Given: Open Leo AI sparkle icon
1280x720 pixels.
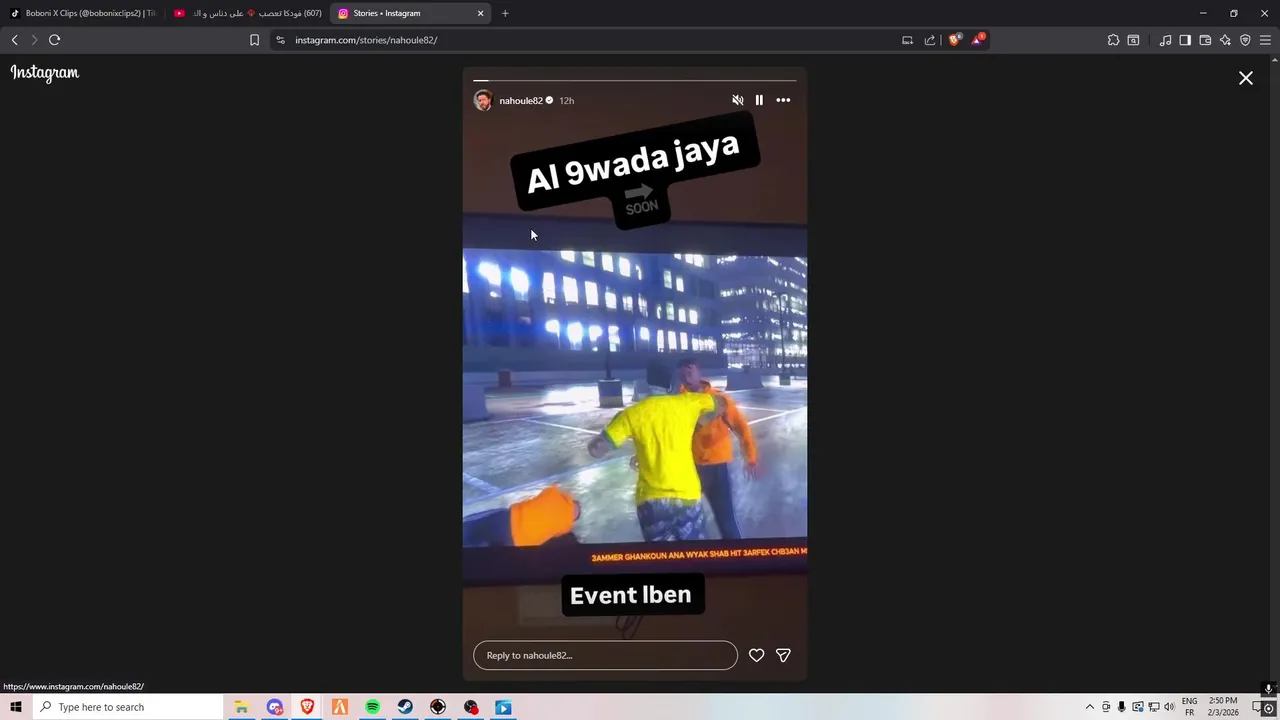Looking at the screenshot, I should click(x=1225, y=40).
